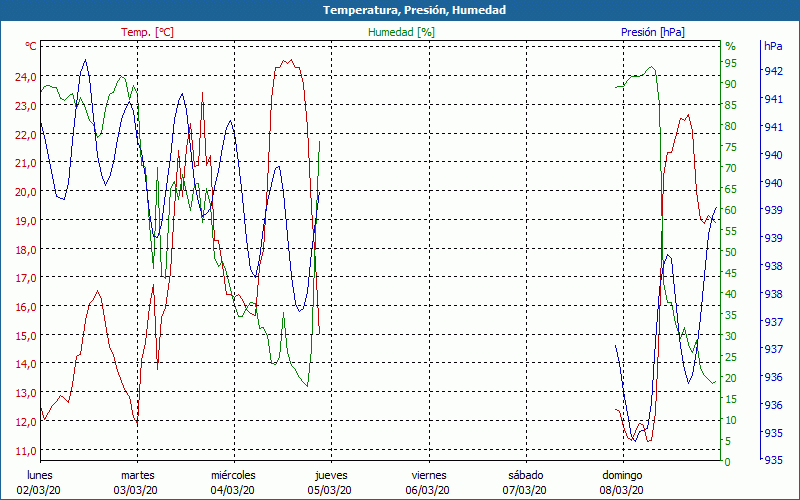Select the lunes day label
The width and height of the screenshot is (800, 500).
point(40,476)
